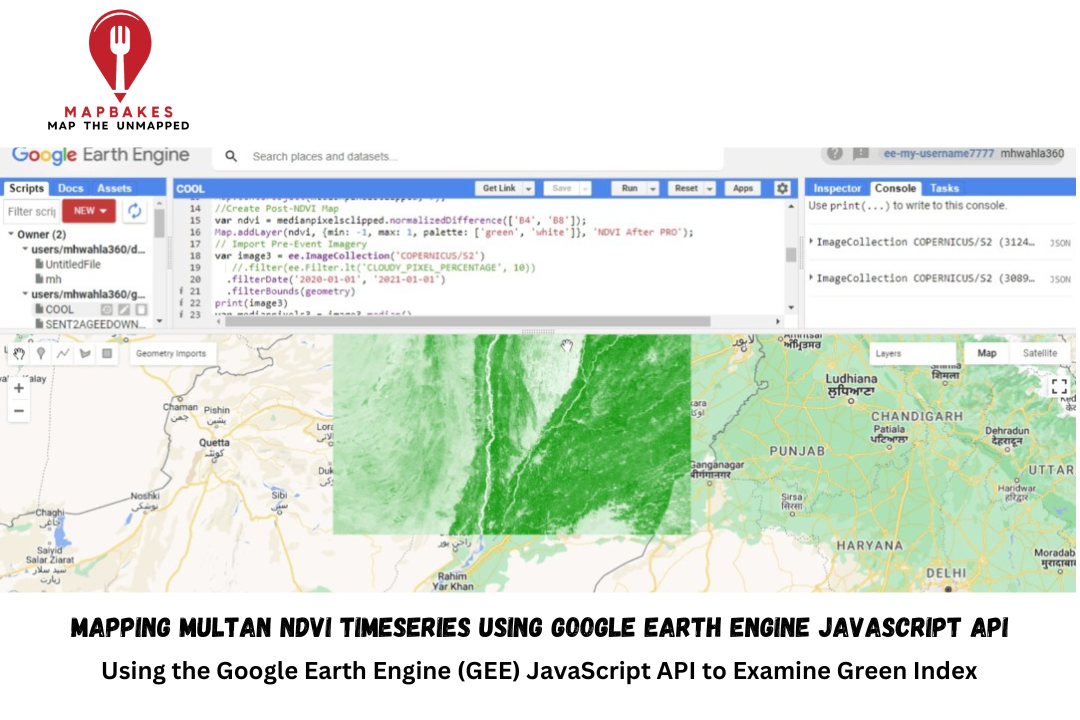This screenshot has width=1080, height=720.
Task: Switch to the Inspector tab
Action: 837,188
